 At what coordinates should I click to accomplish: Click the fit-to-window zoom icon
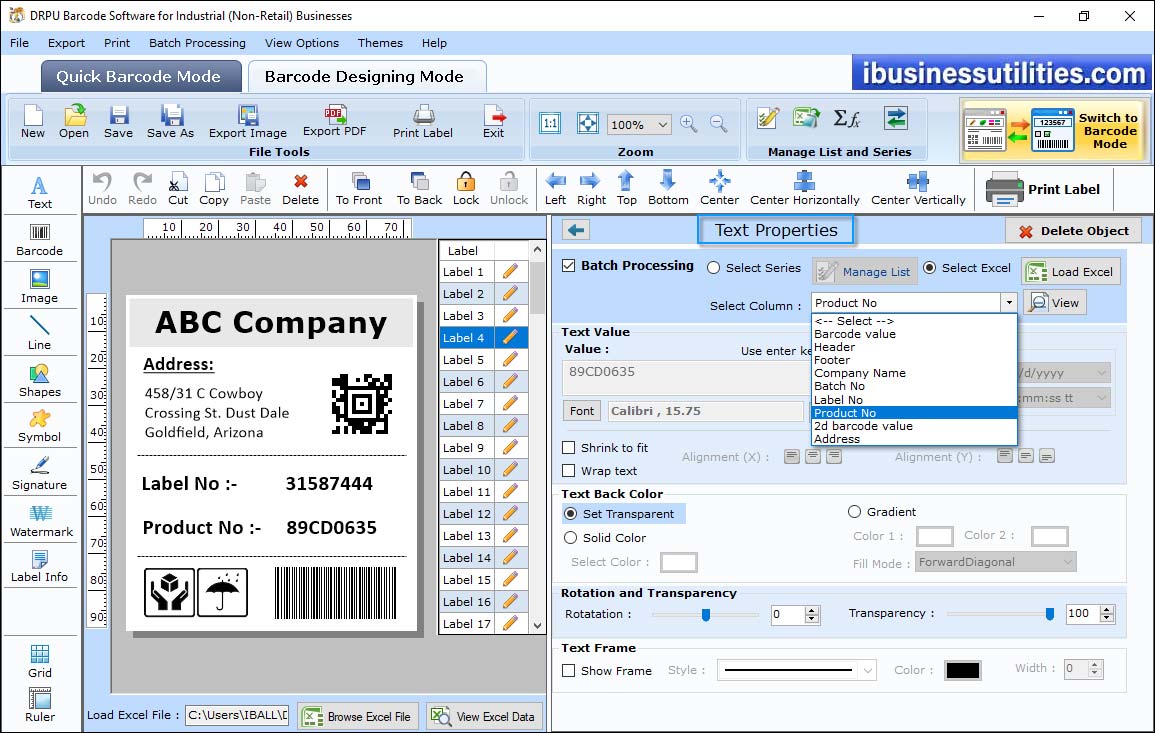pos(588,124)
